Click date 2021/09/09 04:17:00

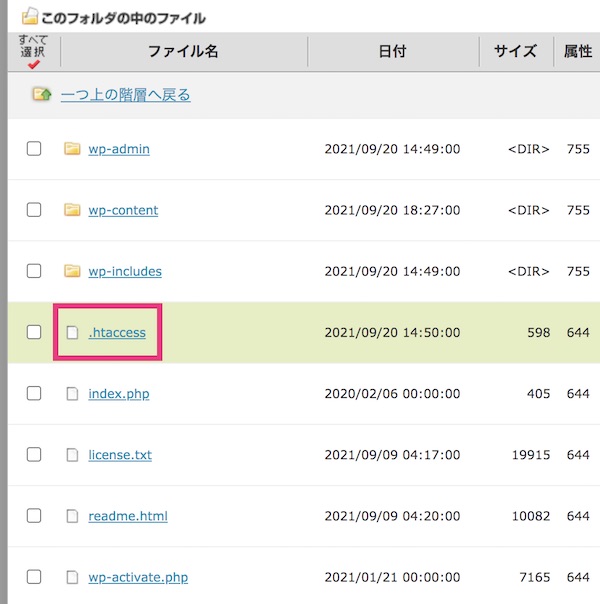point(392,455)
